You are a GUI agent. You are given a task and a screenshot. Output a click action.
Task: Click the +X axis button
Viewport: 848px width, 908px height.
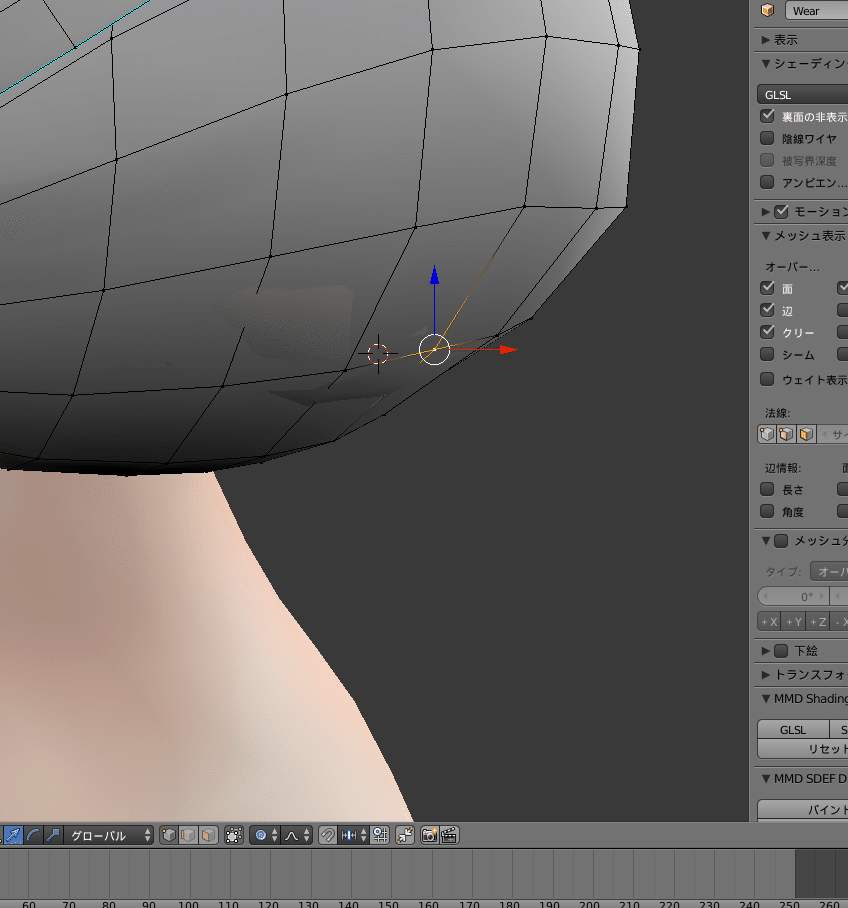pyautogui.click(x=769, y=622)
